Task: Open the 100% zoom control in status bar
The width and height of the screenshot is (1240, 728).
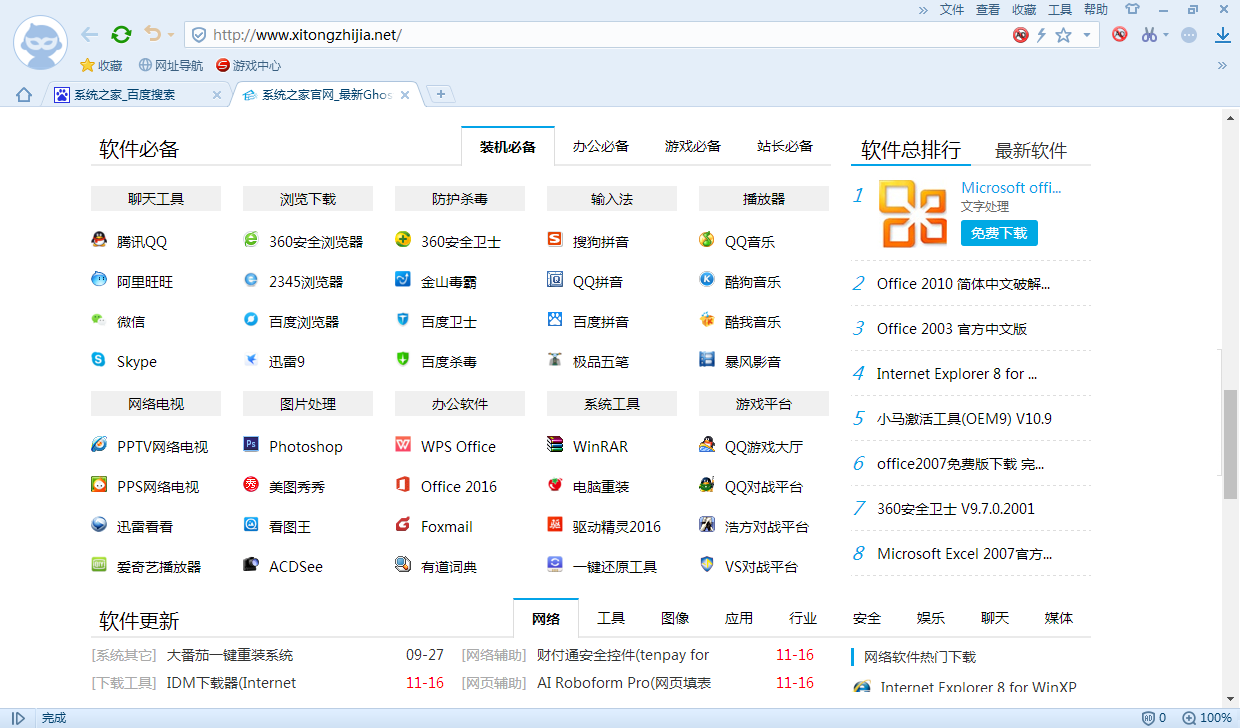Action: tap(1207, 718)
